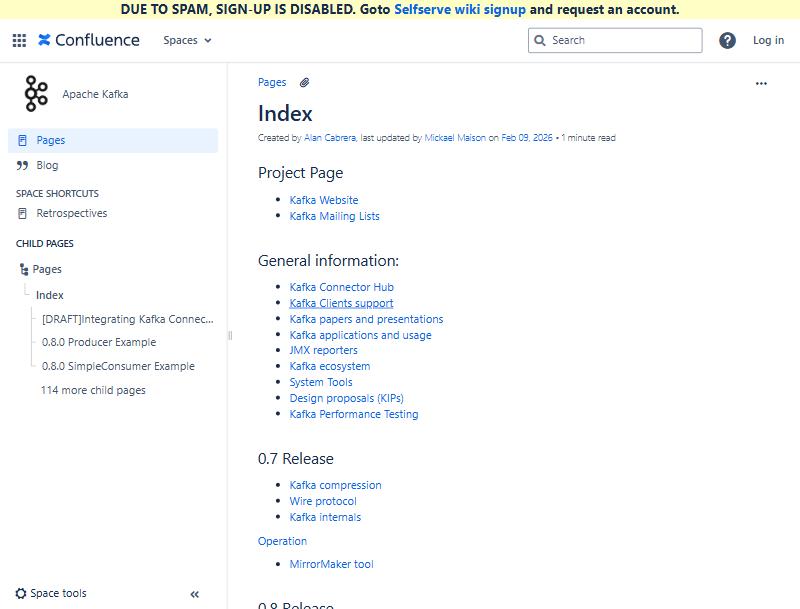Open Blog in the sidebar
Image resolution: width=800 pixels, height=609 pixels.
47,165
